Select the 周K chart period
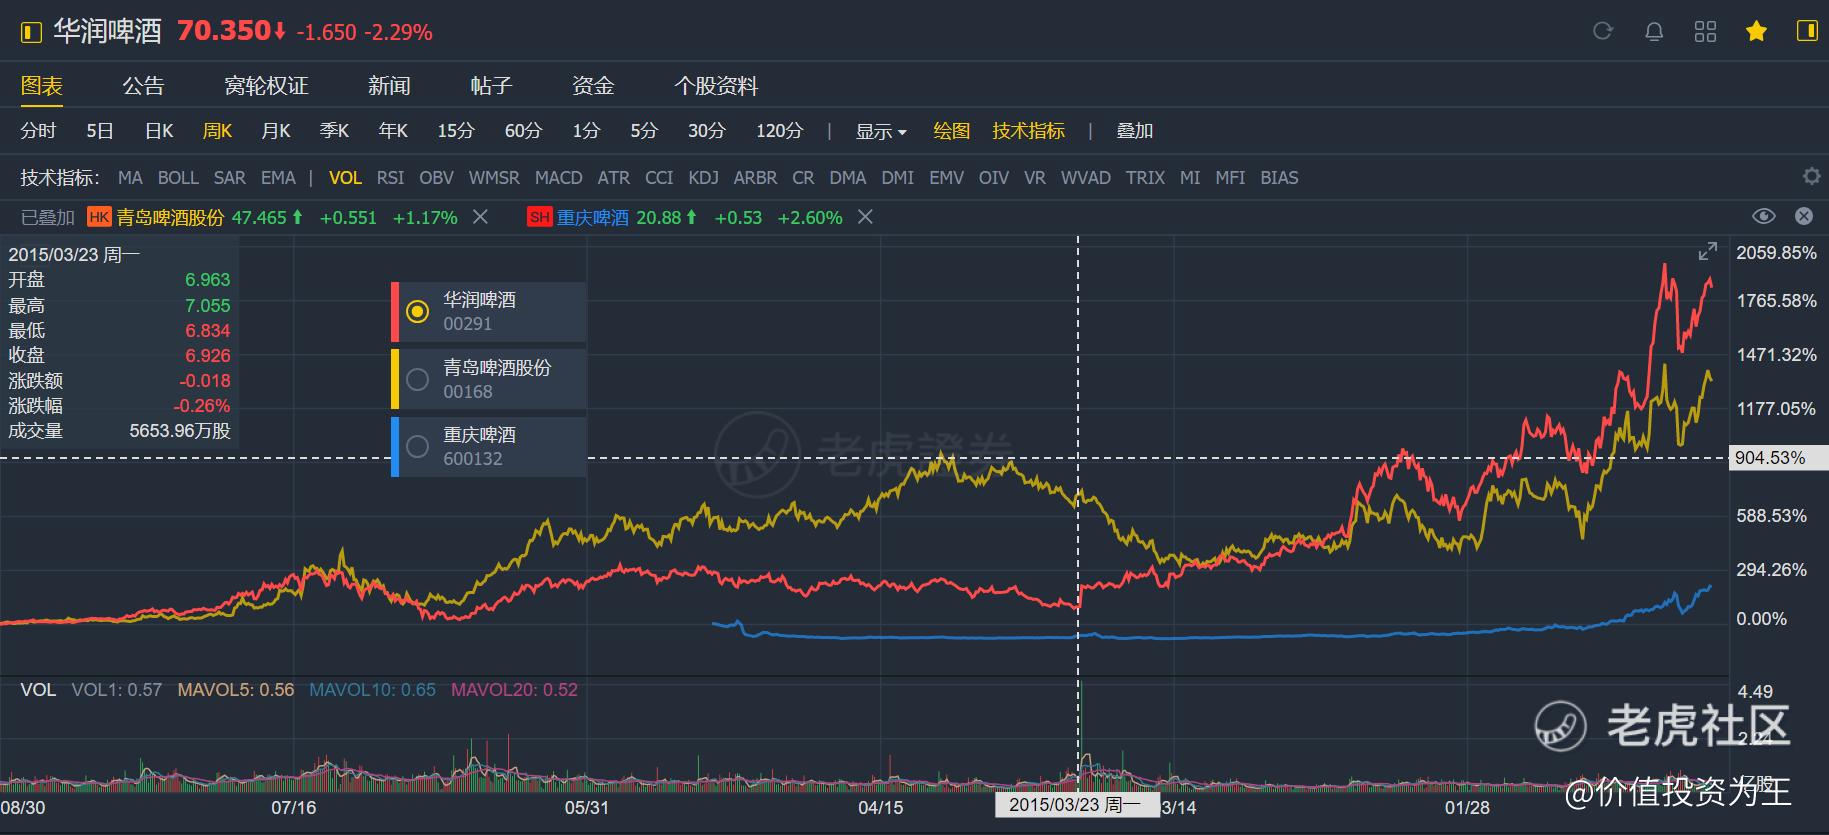Screen dimensions: 1829x835 click(x=217, y=131)
